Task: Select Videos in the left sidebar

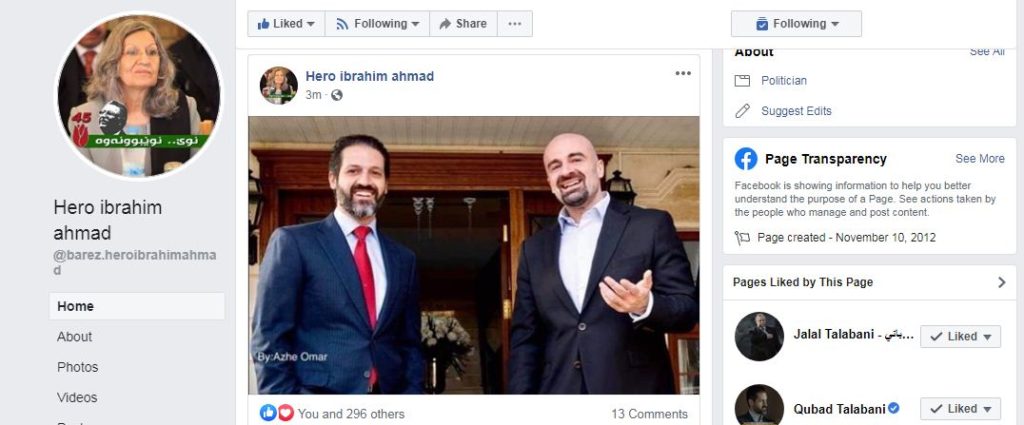Action: pos(77,398)
